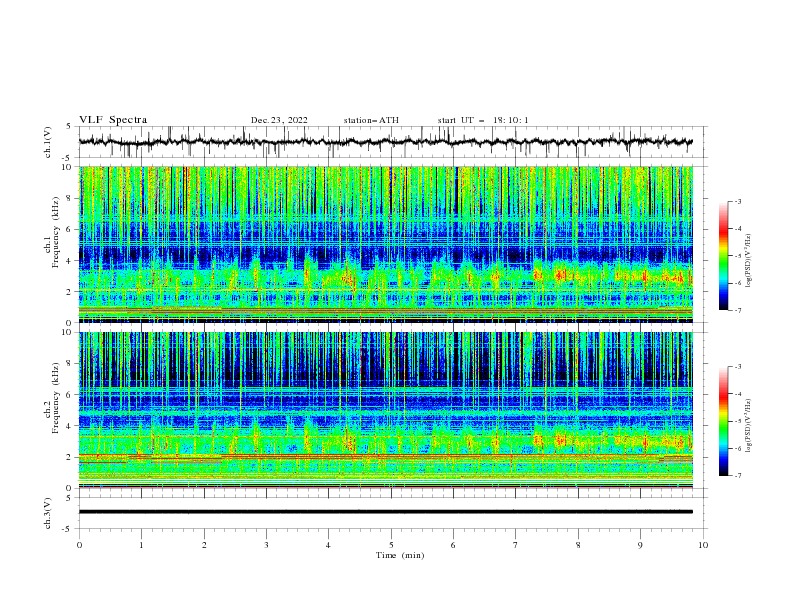Click time axis tick label "5"
The height and width of the screenshot is (612, 792).
[391, 545]
